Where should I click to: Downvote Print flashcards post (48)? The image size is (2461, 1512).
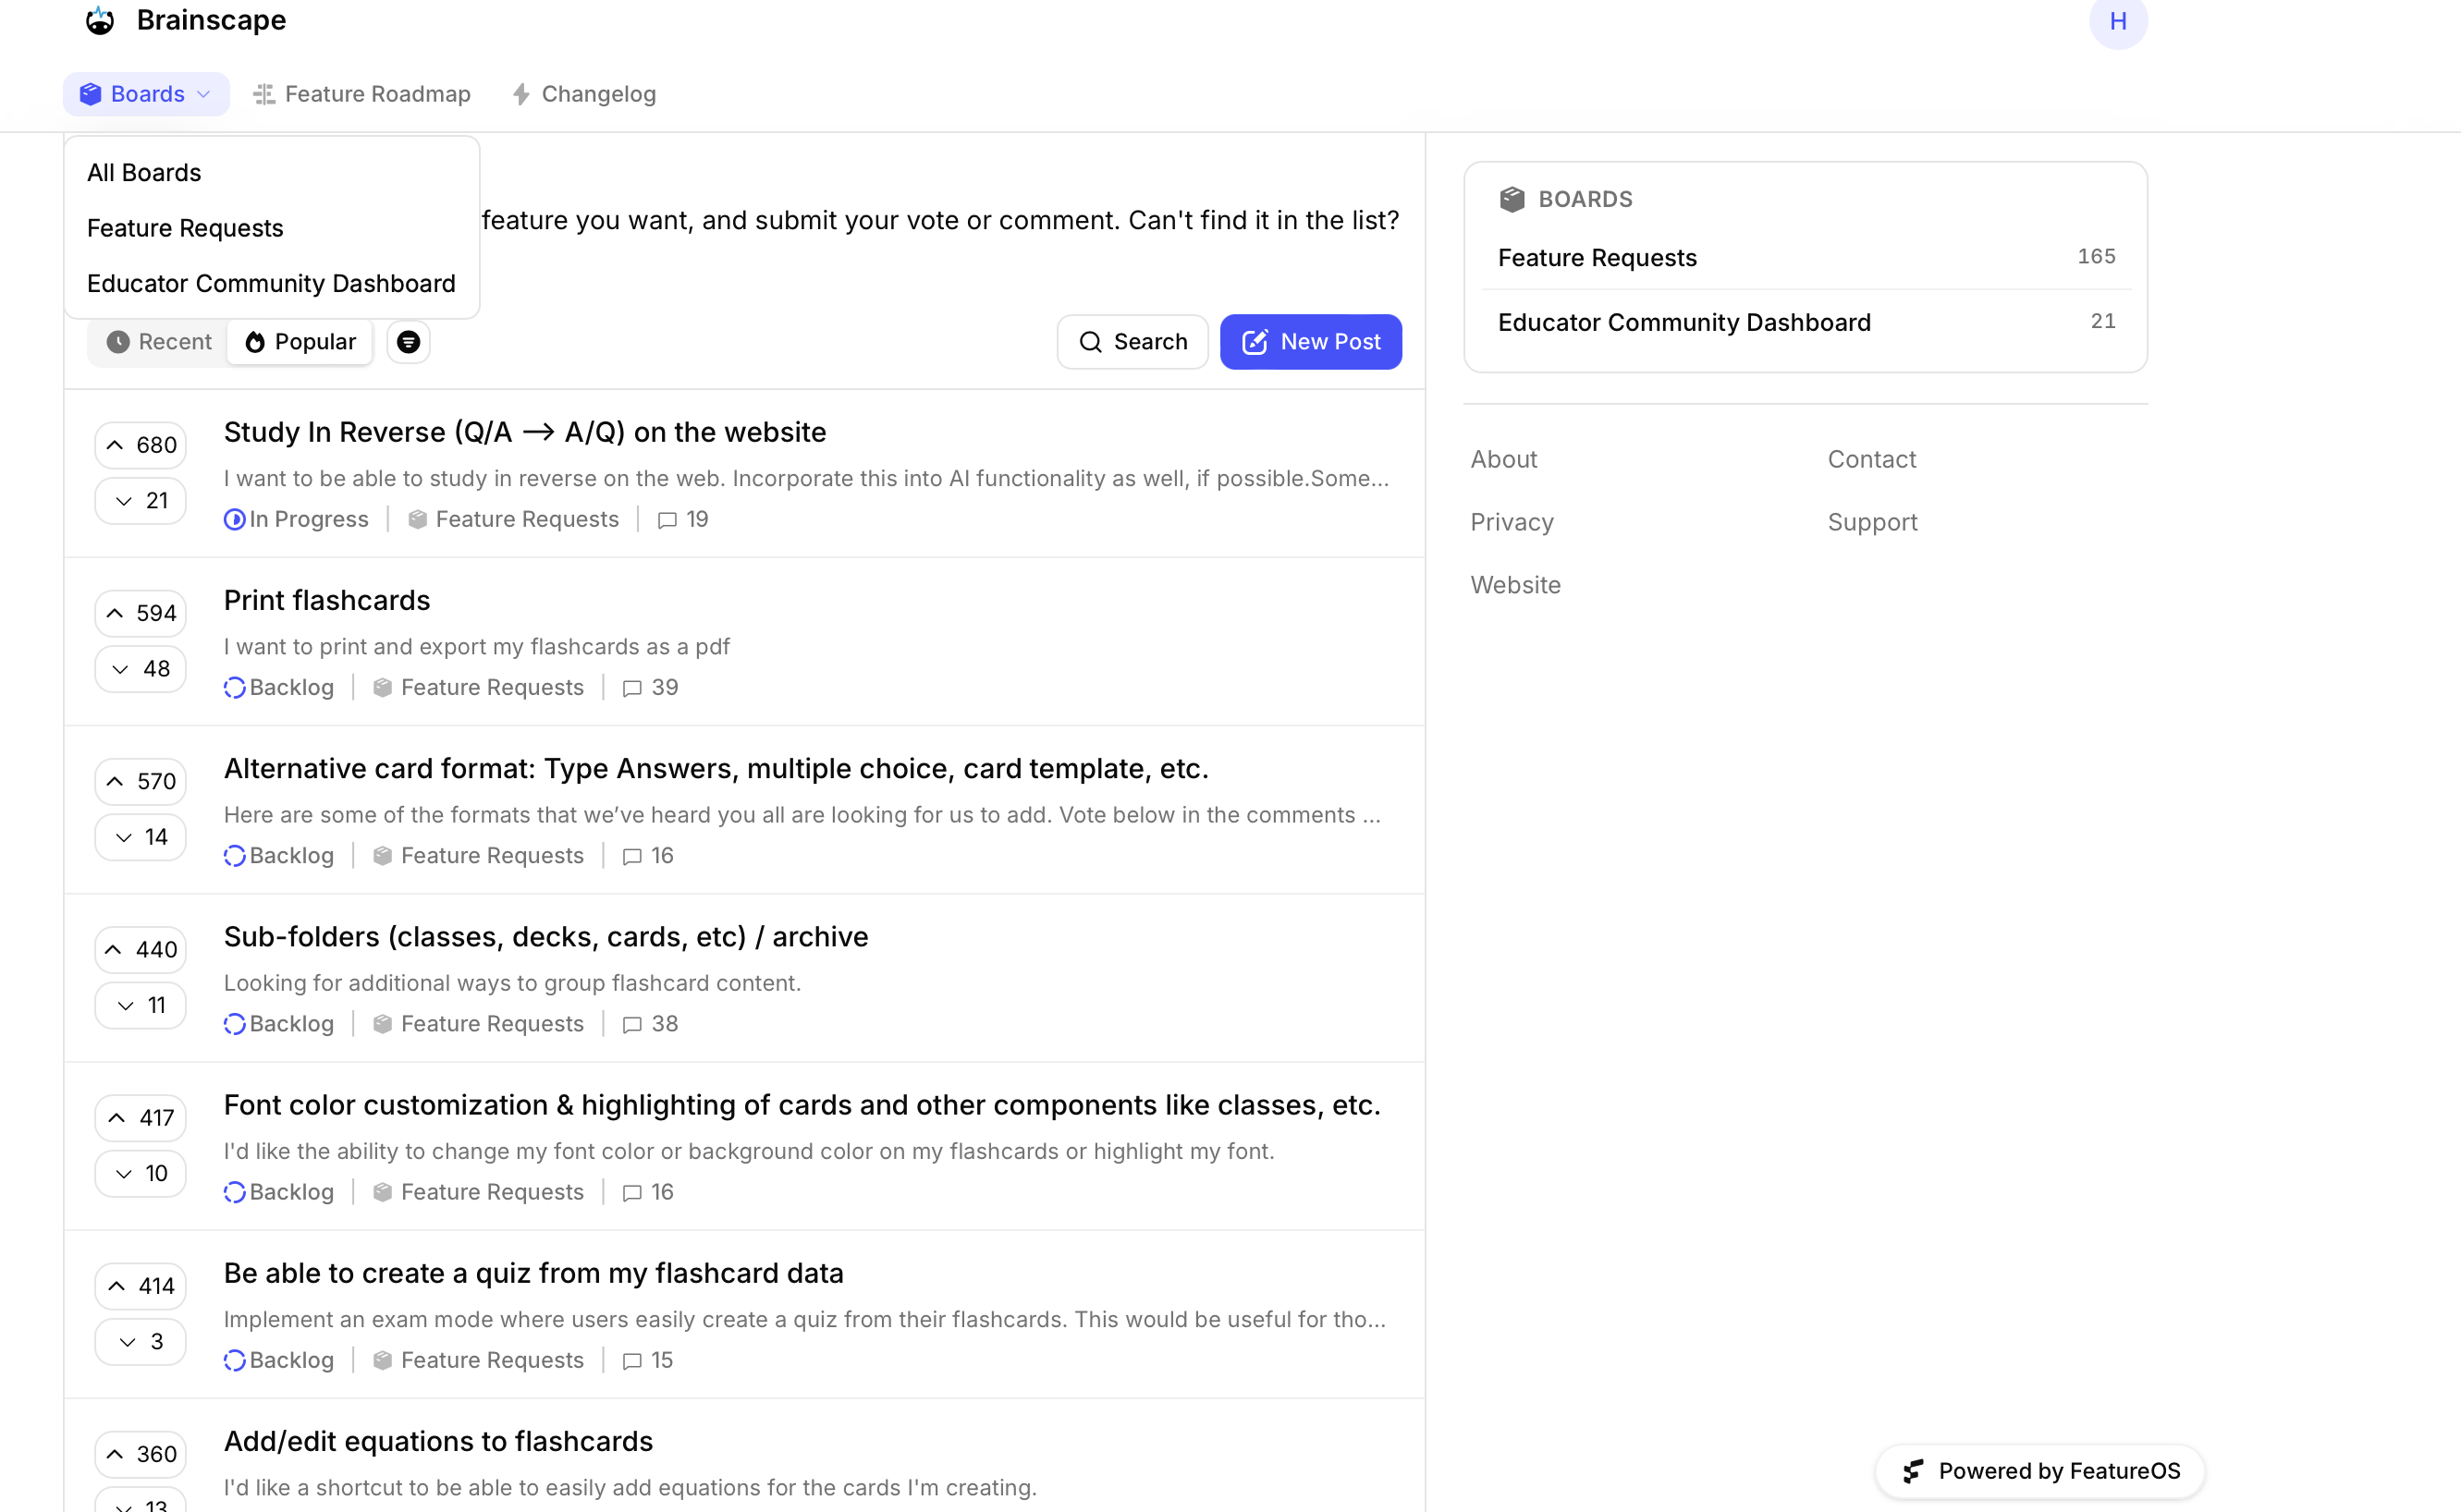(141, 669)
